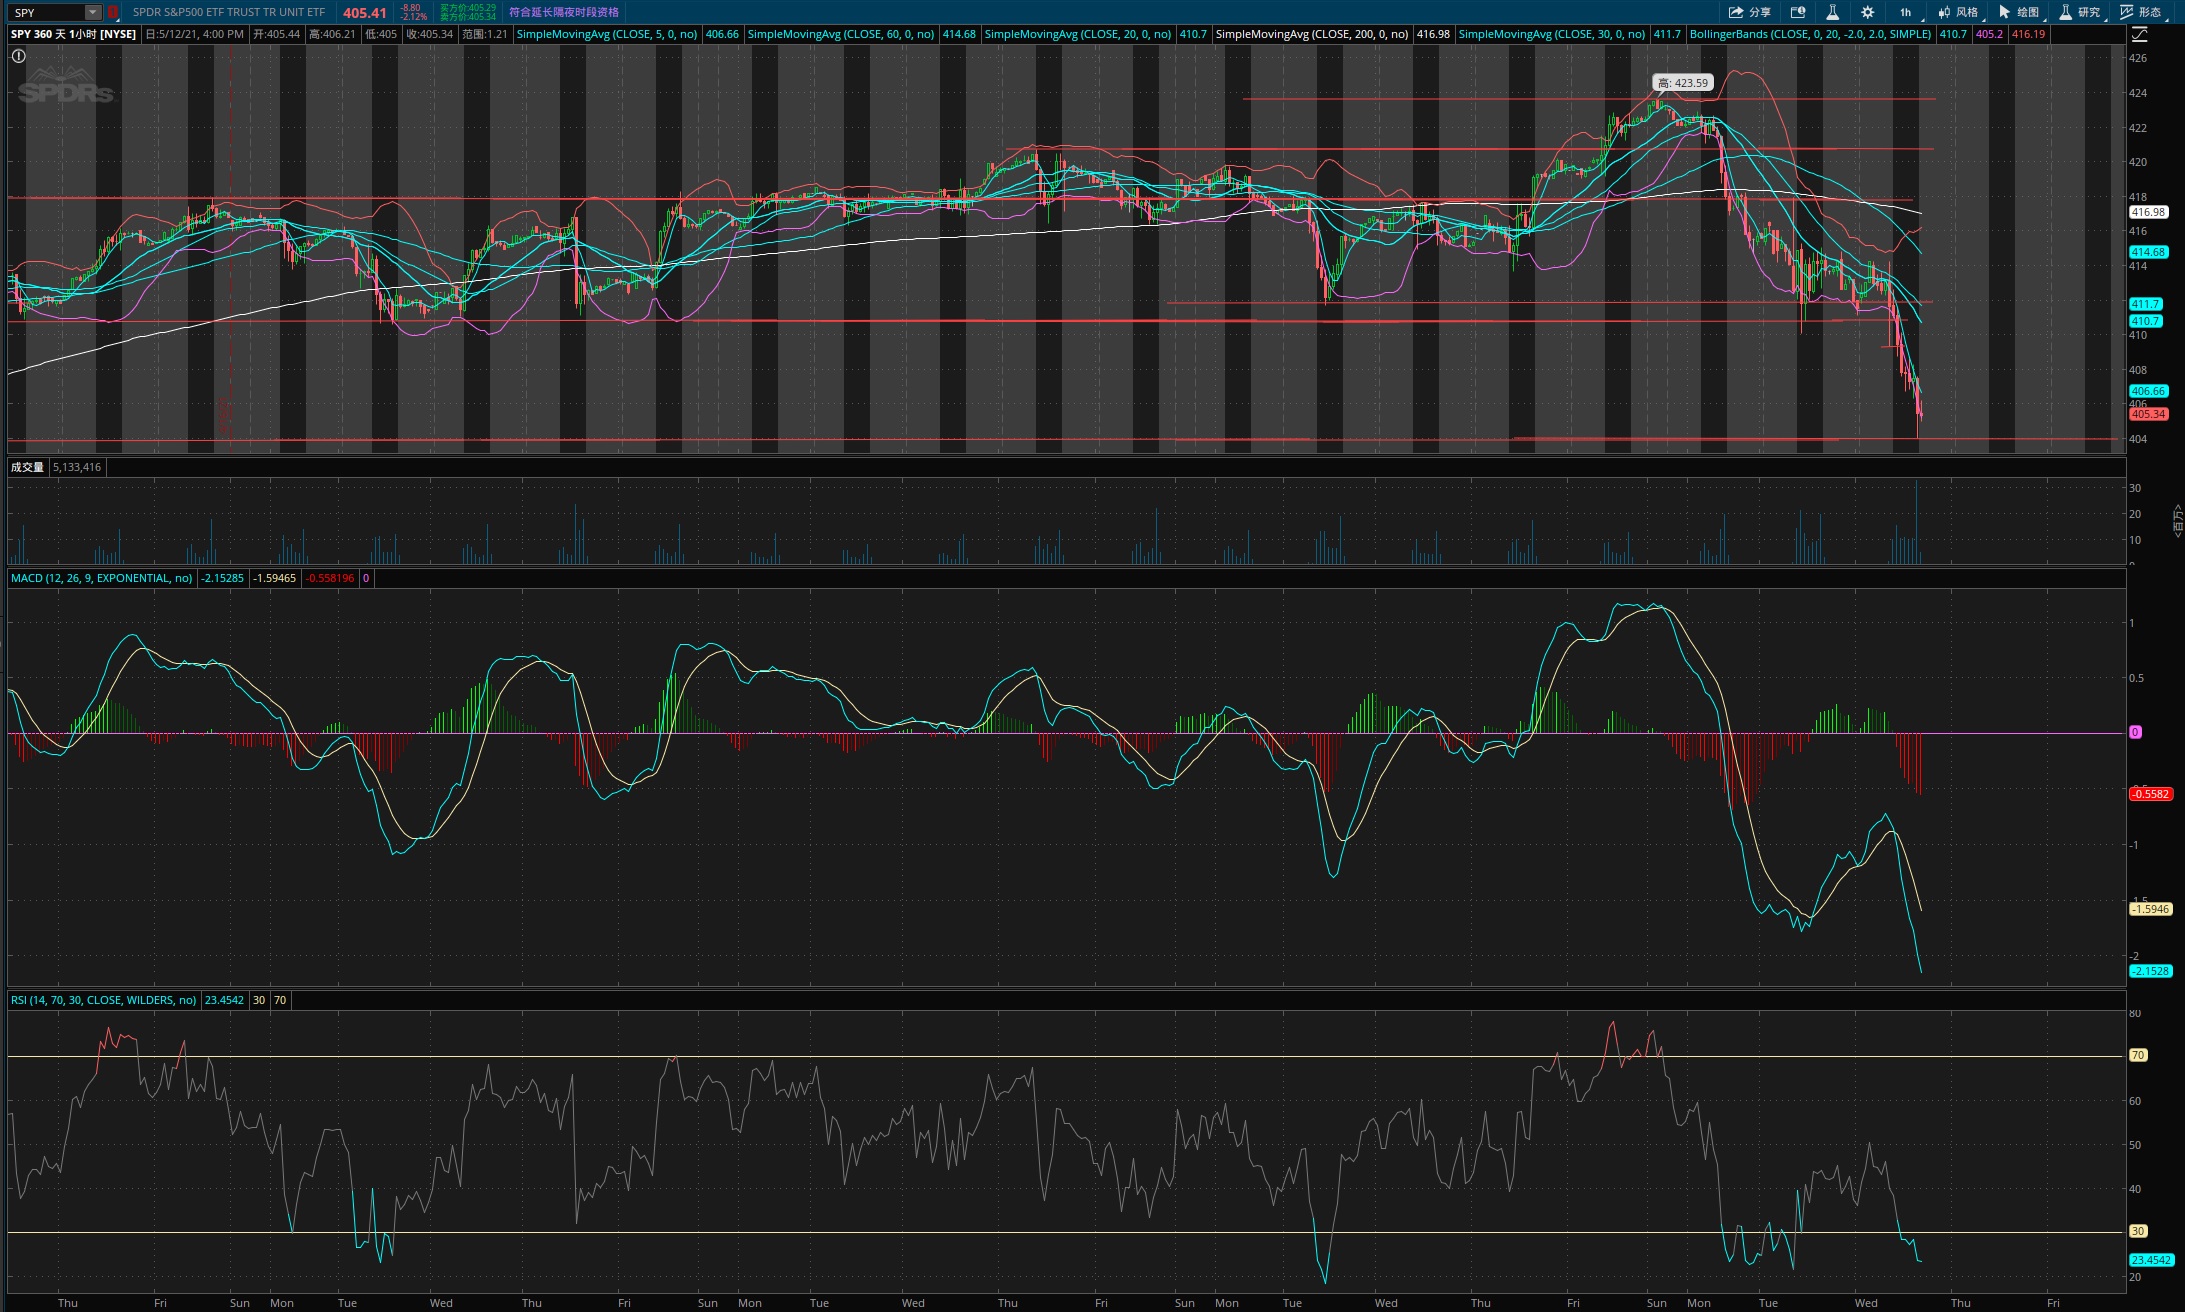This screenshot has width=2185, height=1312.
Task: Click the -1.5946 MACD axis bubble
Action: (2151, 909)
